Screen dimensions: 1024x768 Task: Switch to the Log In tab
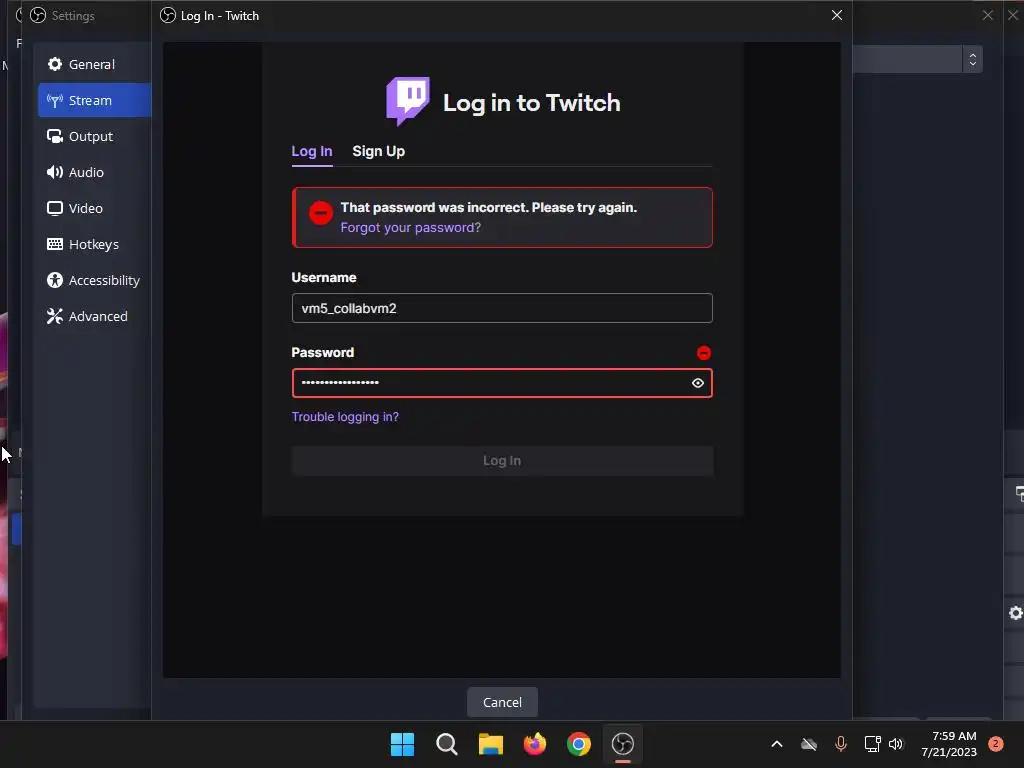pyautogui.click(x=312, y=152)
